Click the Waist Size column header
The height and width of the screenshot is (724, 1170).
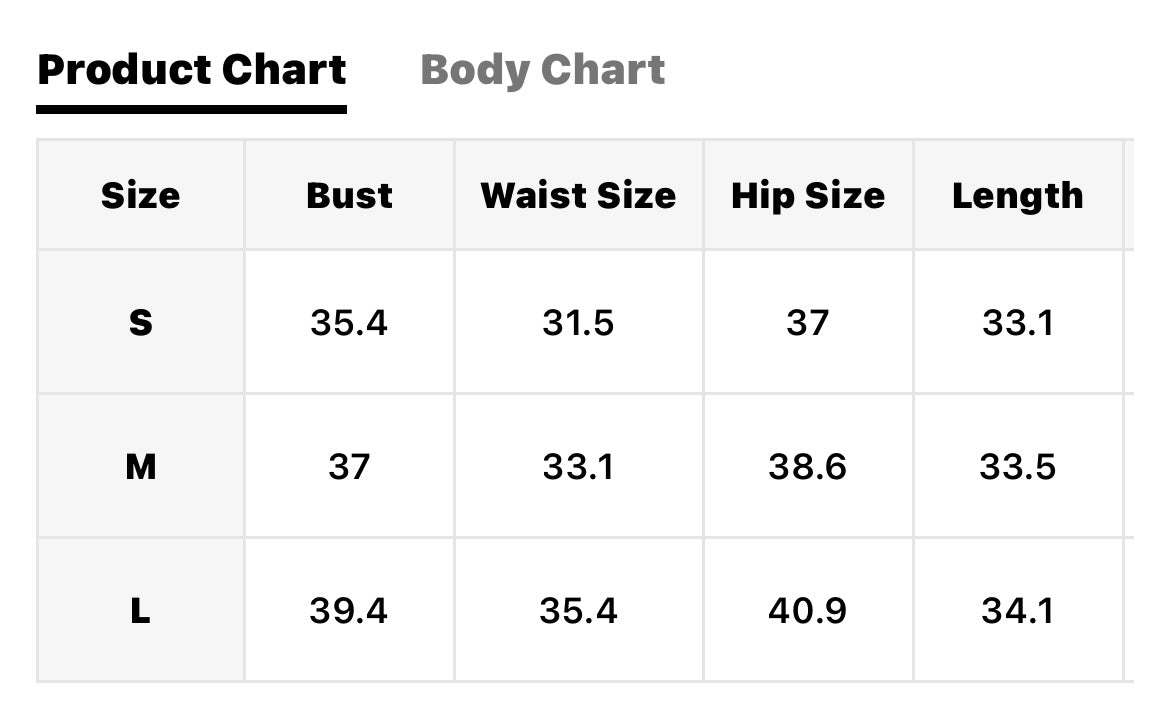point(578,196)
